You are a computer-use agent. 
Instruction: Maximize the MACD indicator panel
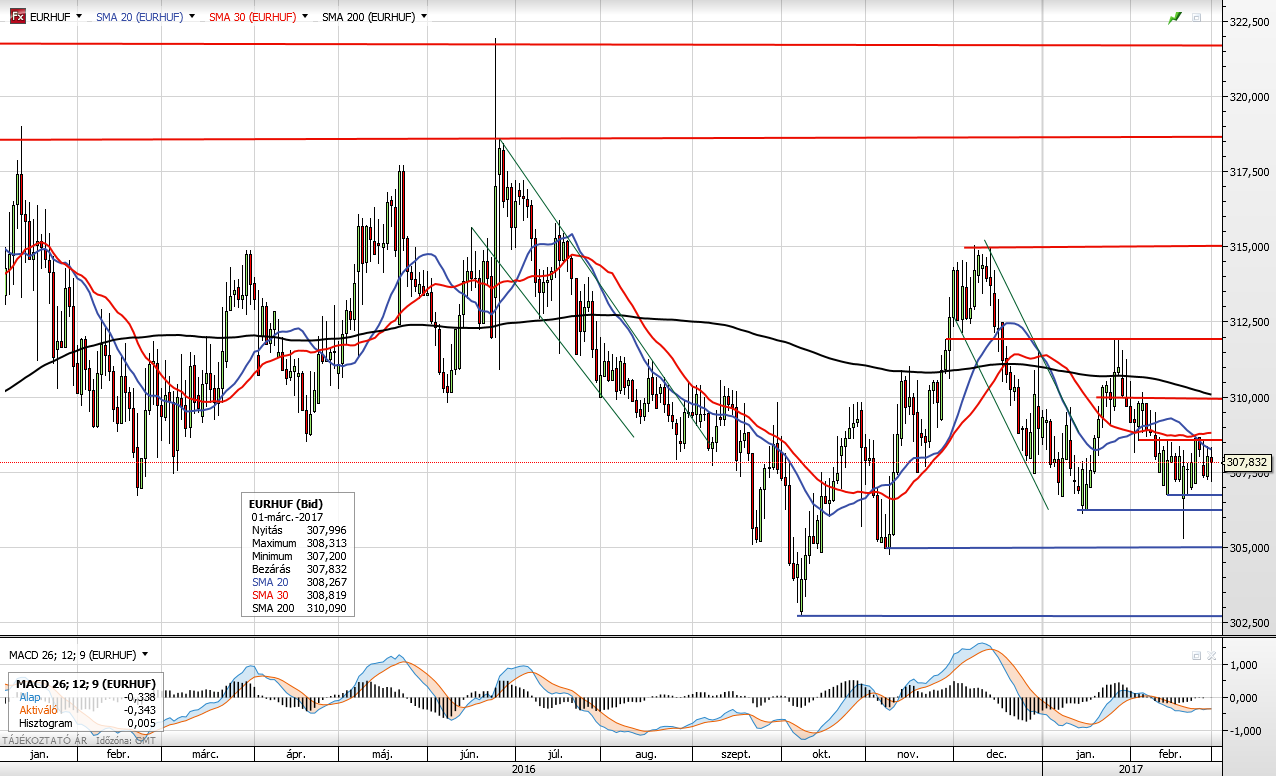pyautogui.click(x=1196, y=656)
